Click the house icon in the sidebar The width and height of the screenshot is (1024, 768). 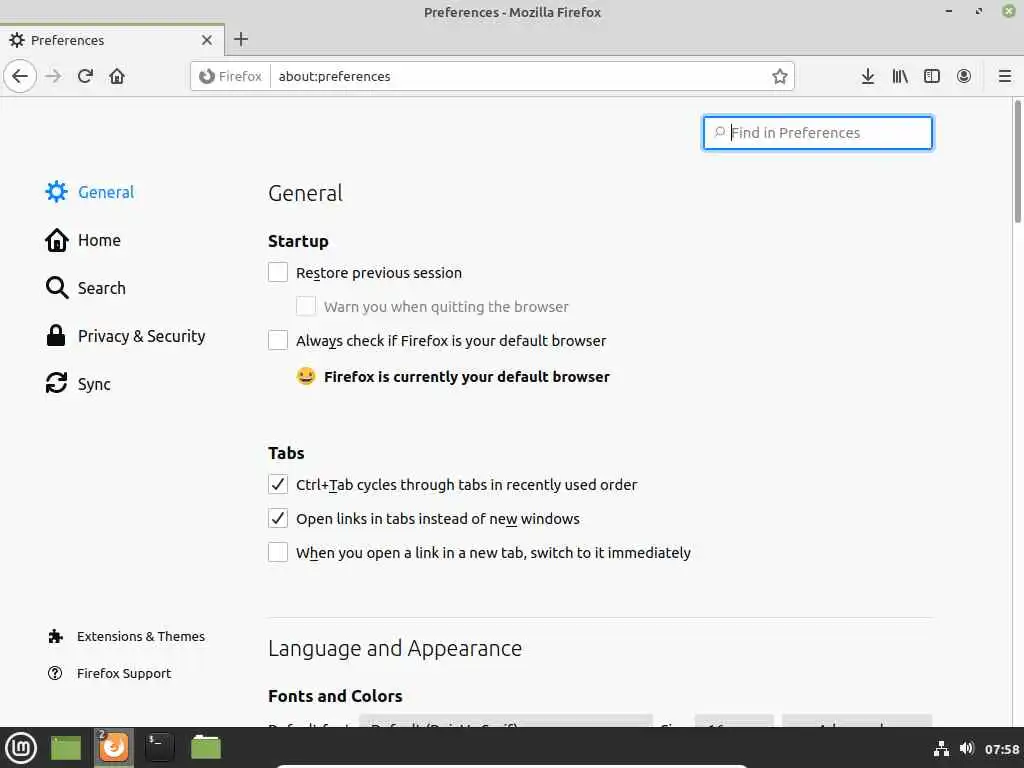click(x=56, y=240)
